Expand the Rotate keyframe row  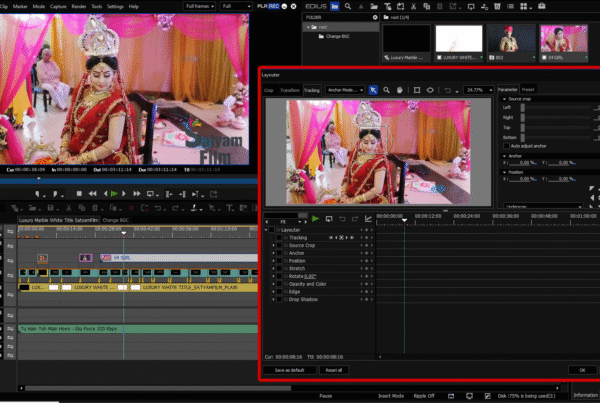[x=273, y=276]
